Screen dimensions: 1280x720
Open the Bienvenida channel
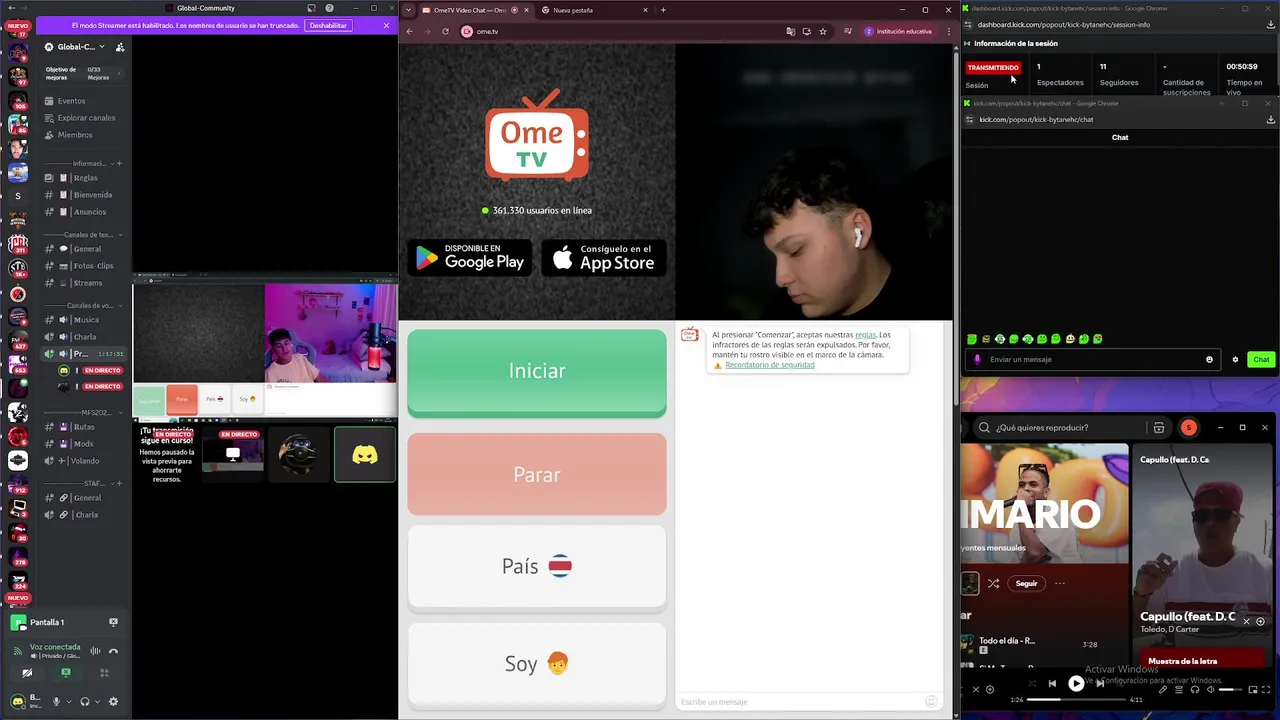92,195
